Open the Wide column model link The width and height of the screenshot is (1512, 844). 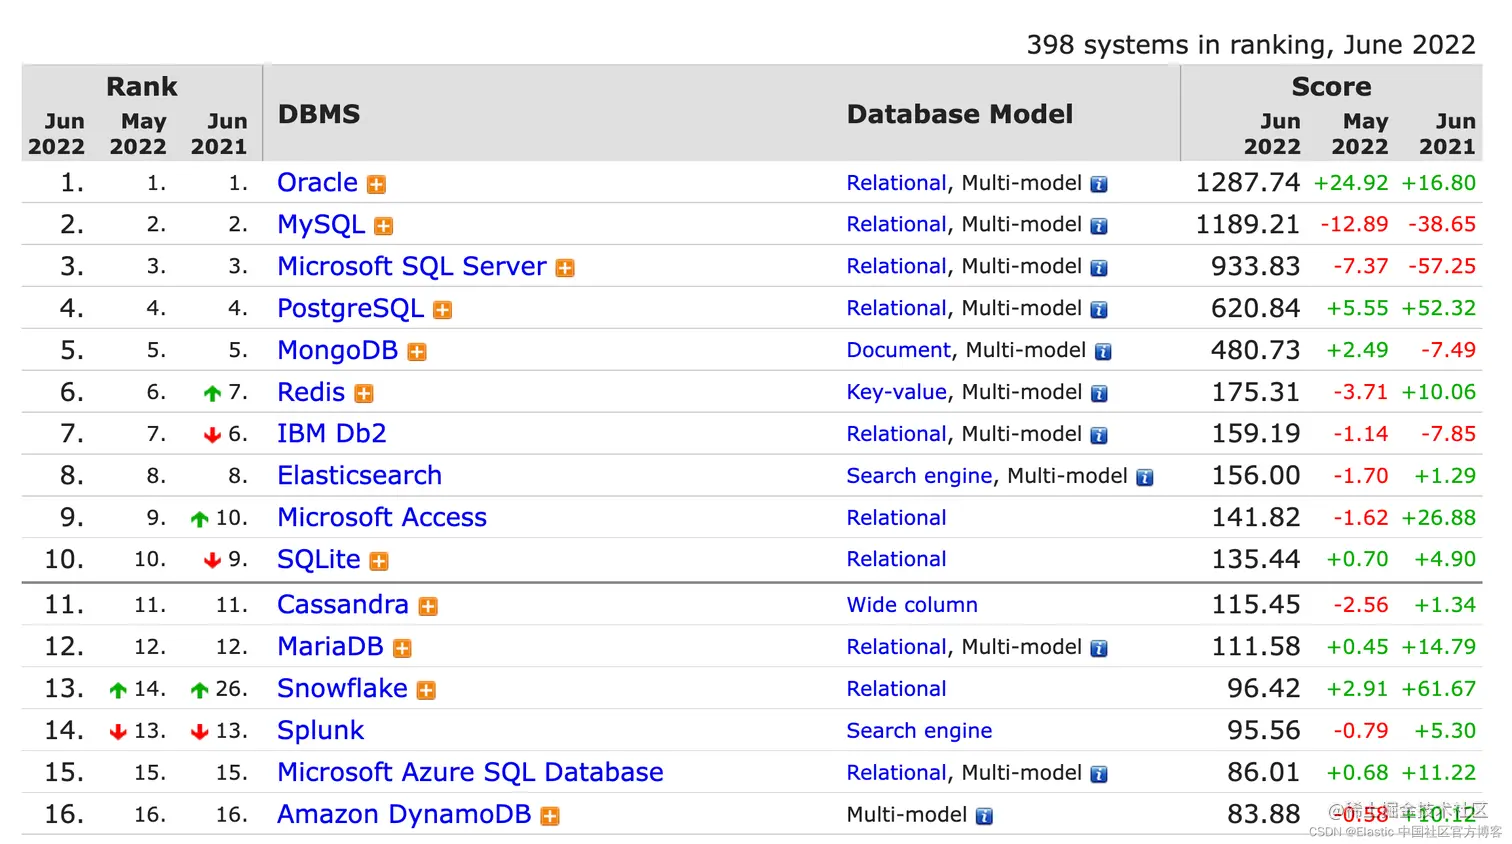pyautogui.click(x=912, y=605)
